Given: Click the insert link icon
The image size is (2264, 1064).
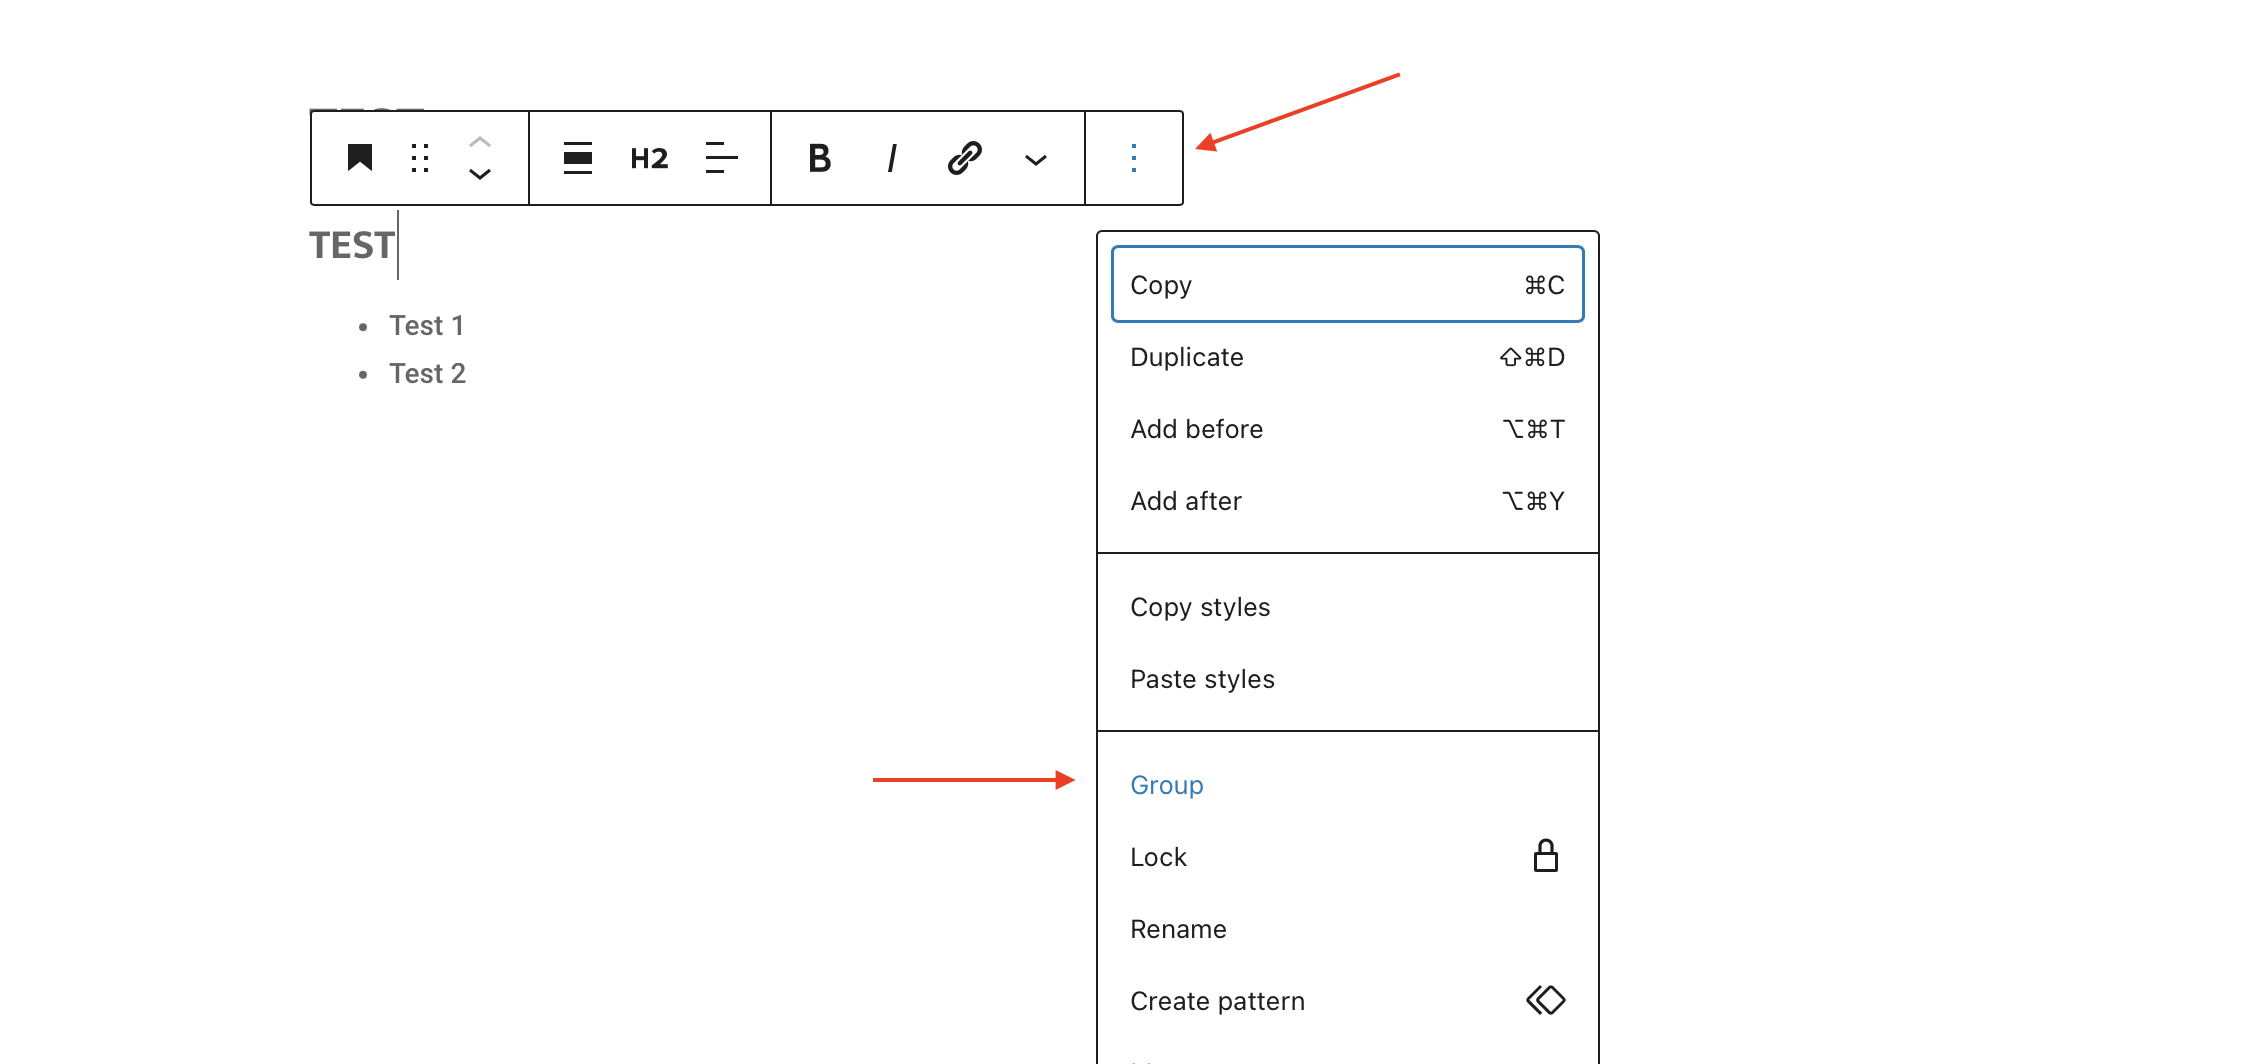Looking at the screenshot, I should tap(962, 157).
